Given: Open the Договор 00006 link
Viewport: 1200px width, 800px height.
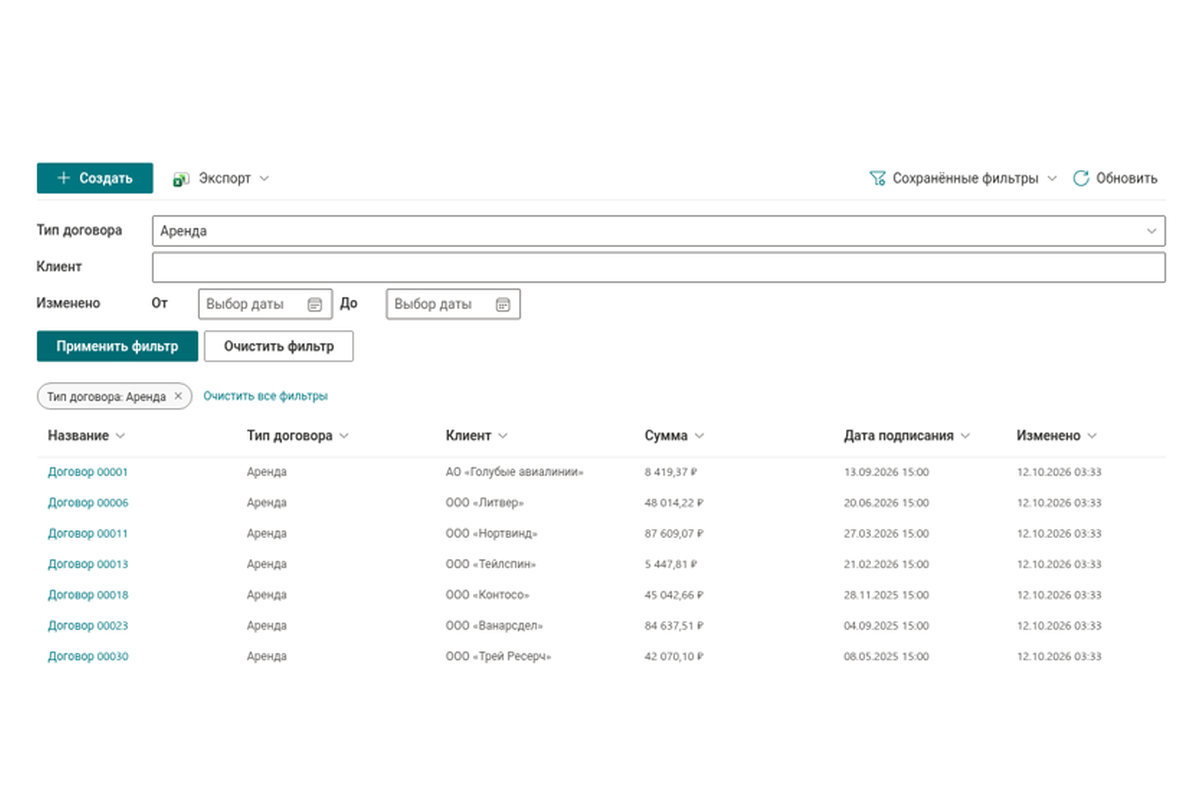Looking at the screenshot, I should tap(88, 503).
